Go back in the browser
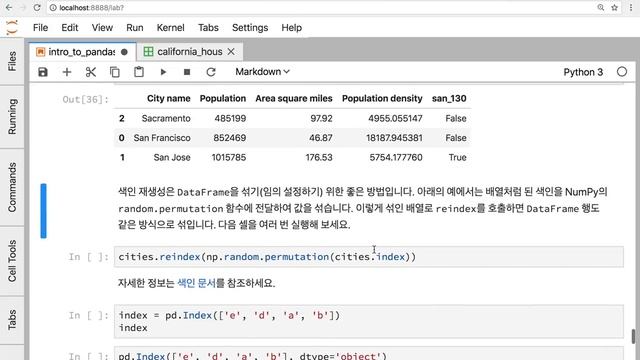This screenshot has width=640, height=360. pos(9,7)
